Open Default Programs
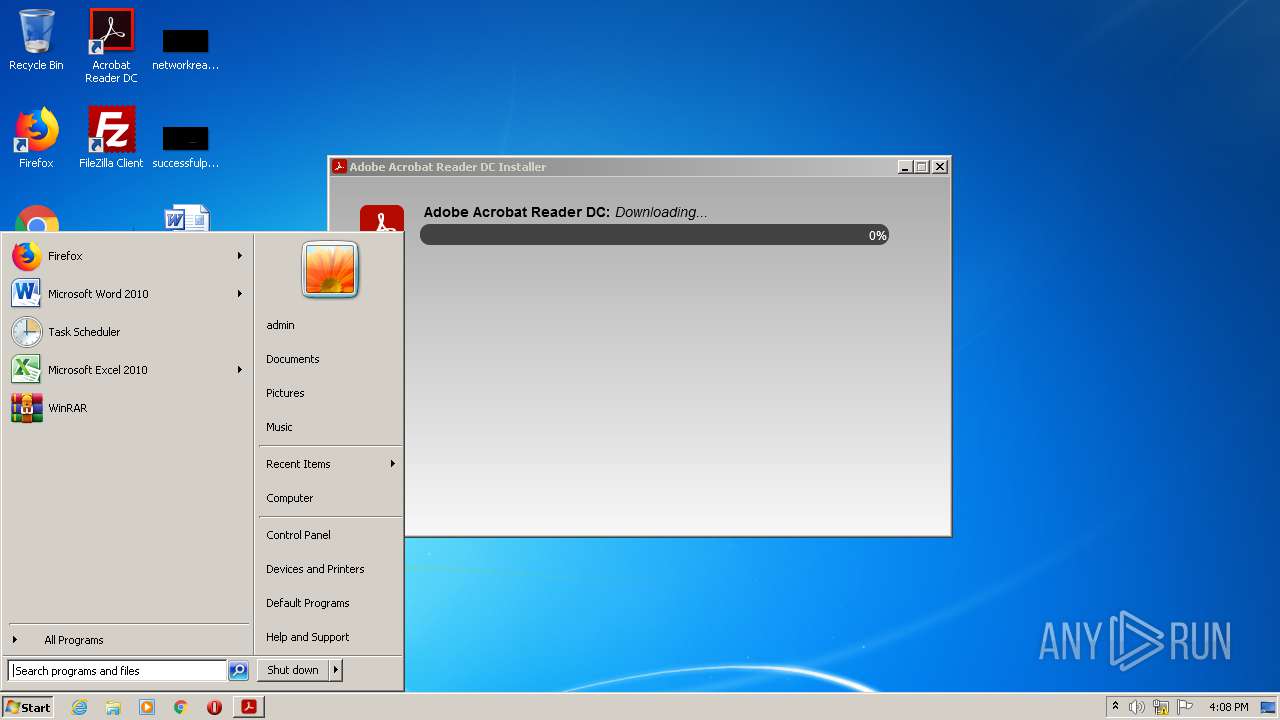Image resolution: width=1280 pixels, height=720 pixels. [330, 603]
